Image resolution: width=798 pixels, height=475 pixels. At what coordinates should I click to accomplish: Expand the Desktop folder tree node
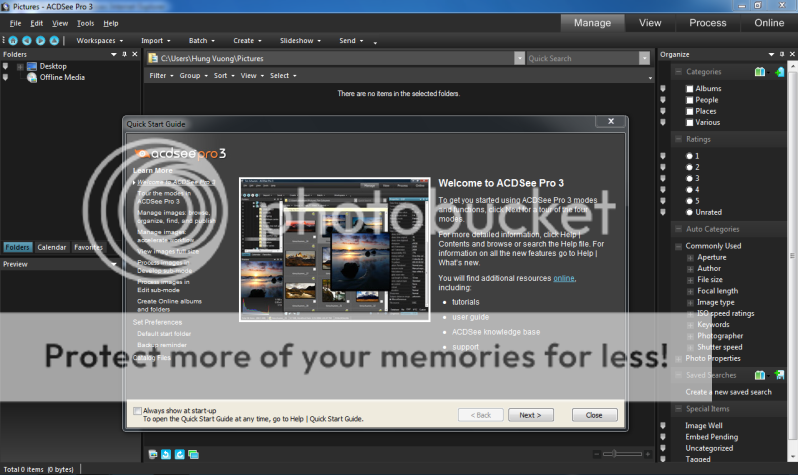click(x=18, y=67)
